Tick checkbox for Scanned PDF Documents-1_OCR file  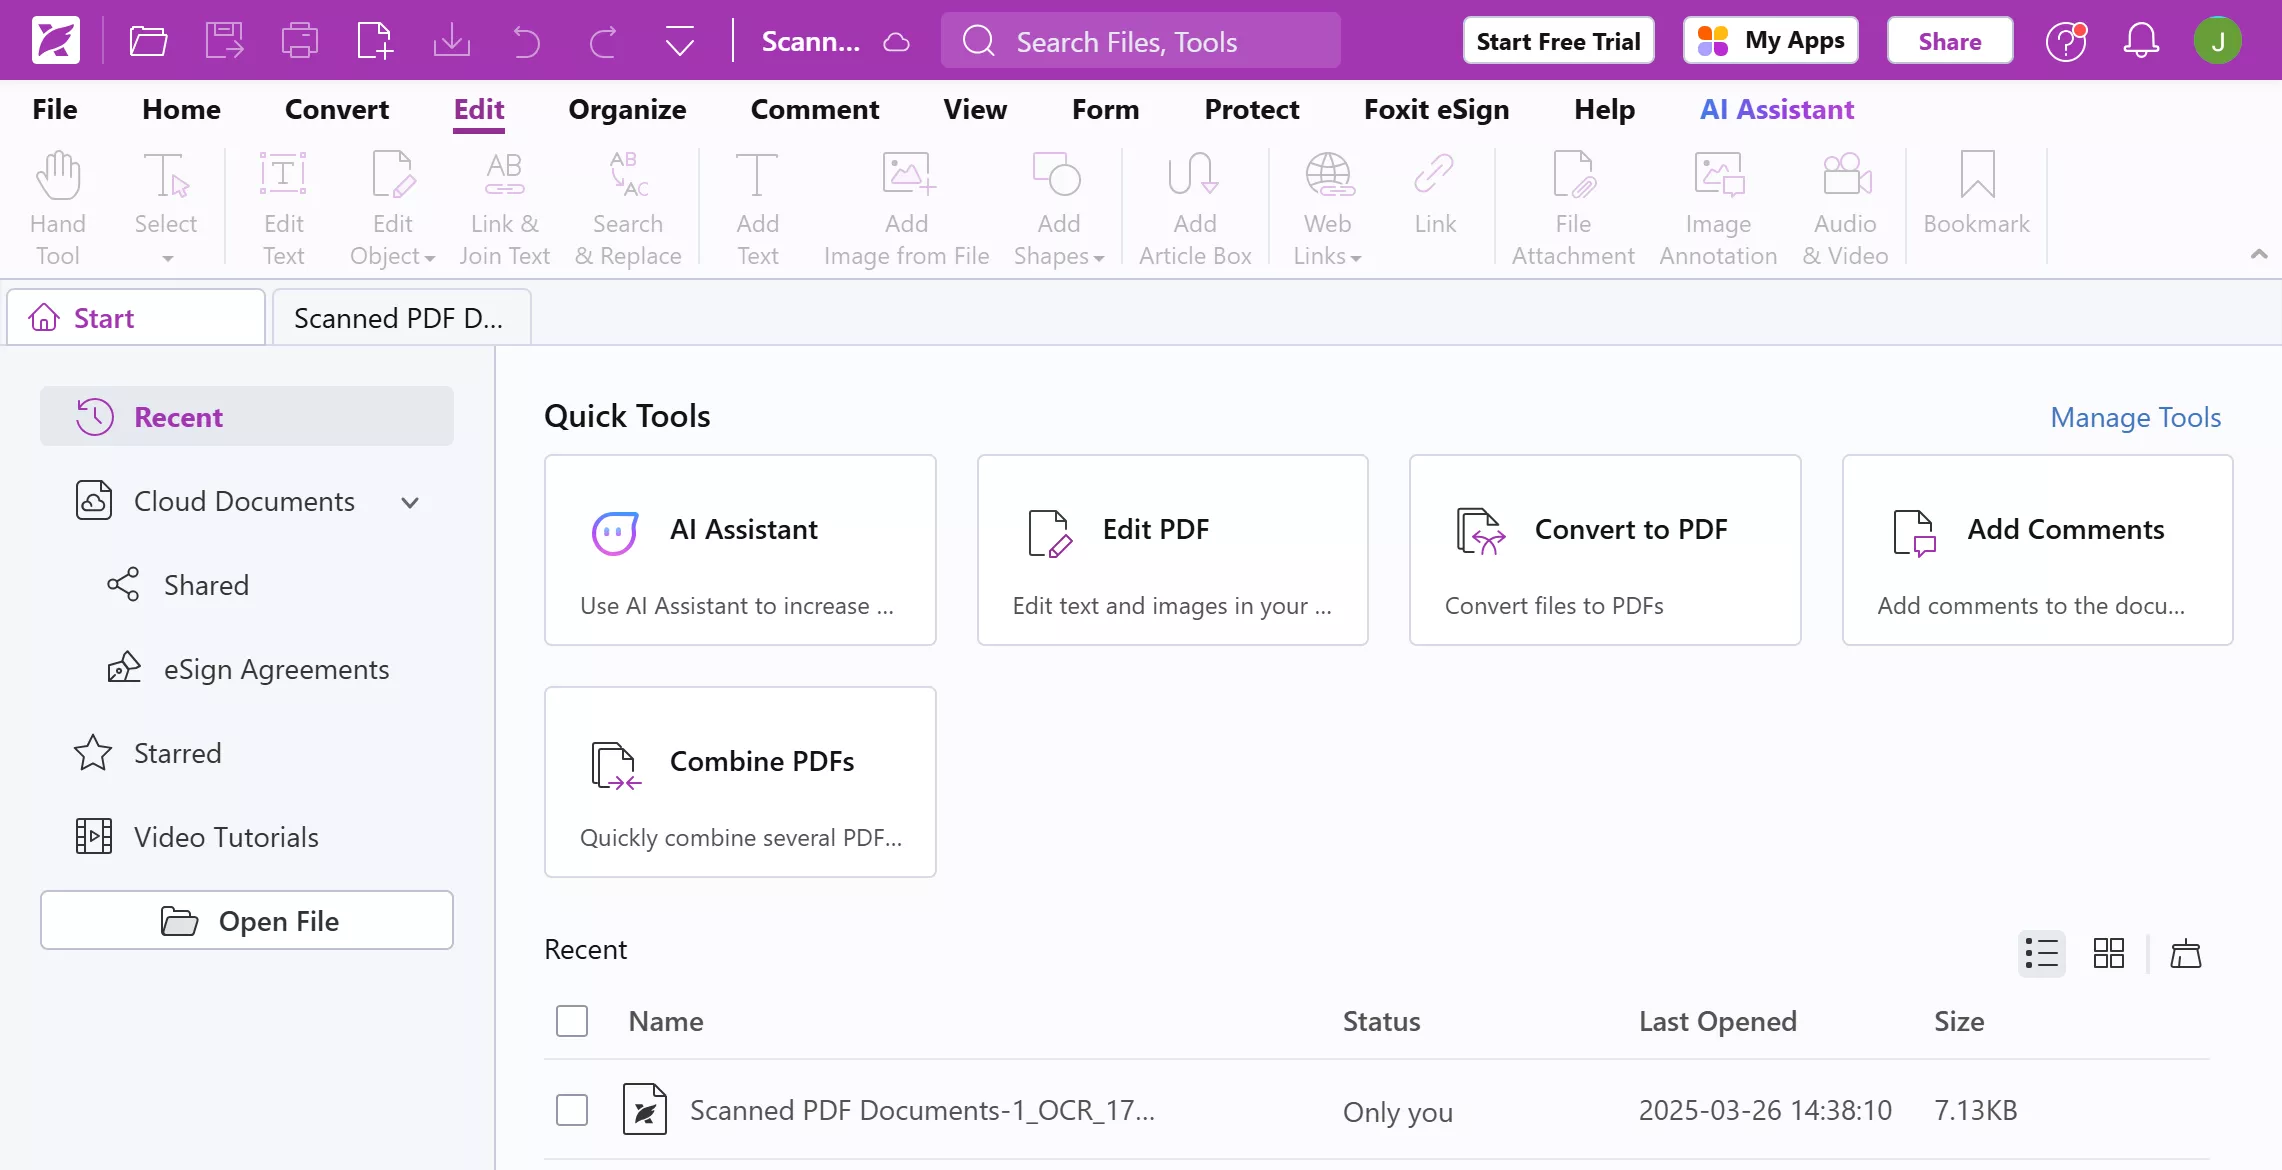click(x=572, y=1110)
